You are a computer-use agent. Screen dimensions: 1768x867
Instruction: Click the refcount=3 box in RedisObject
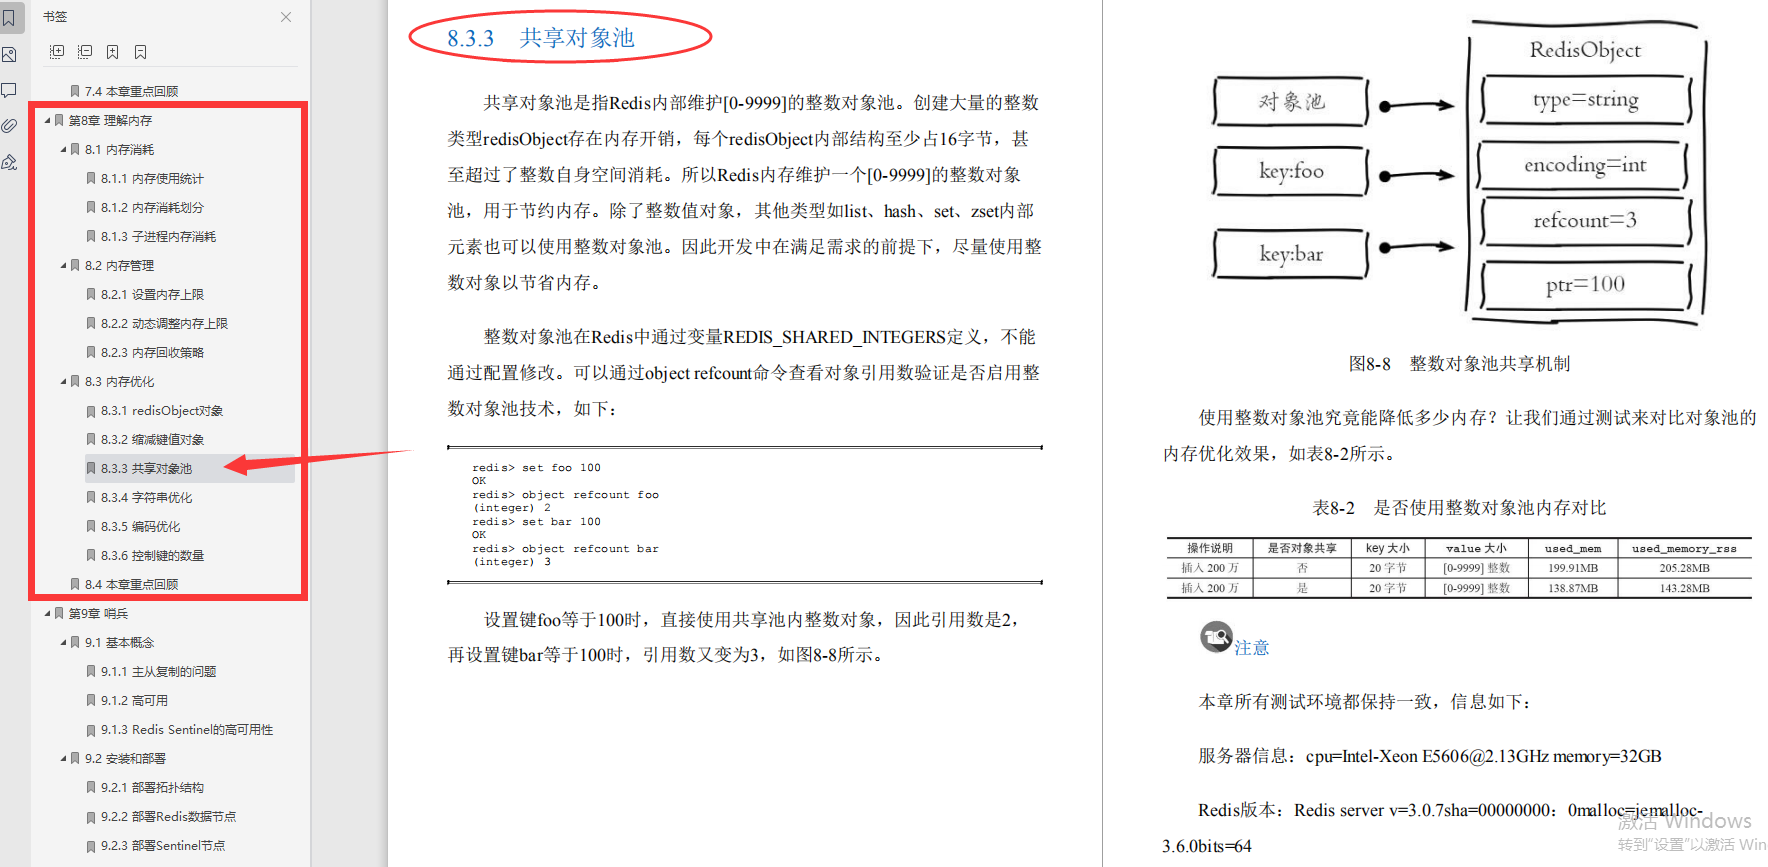1586,221
